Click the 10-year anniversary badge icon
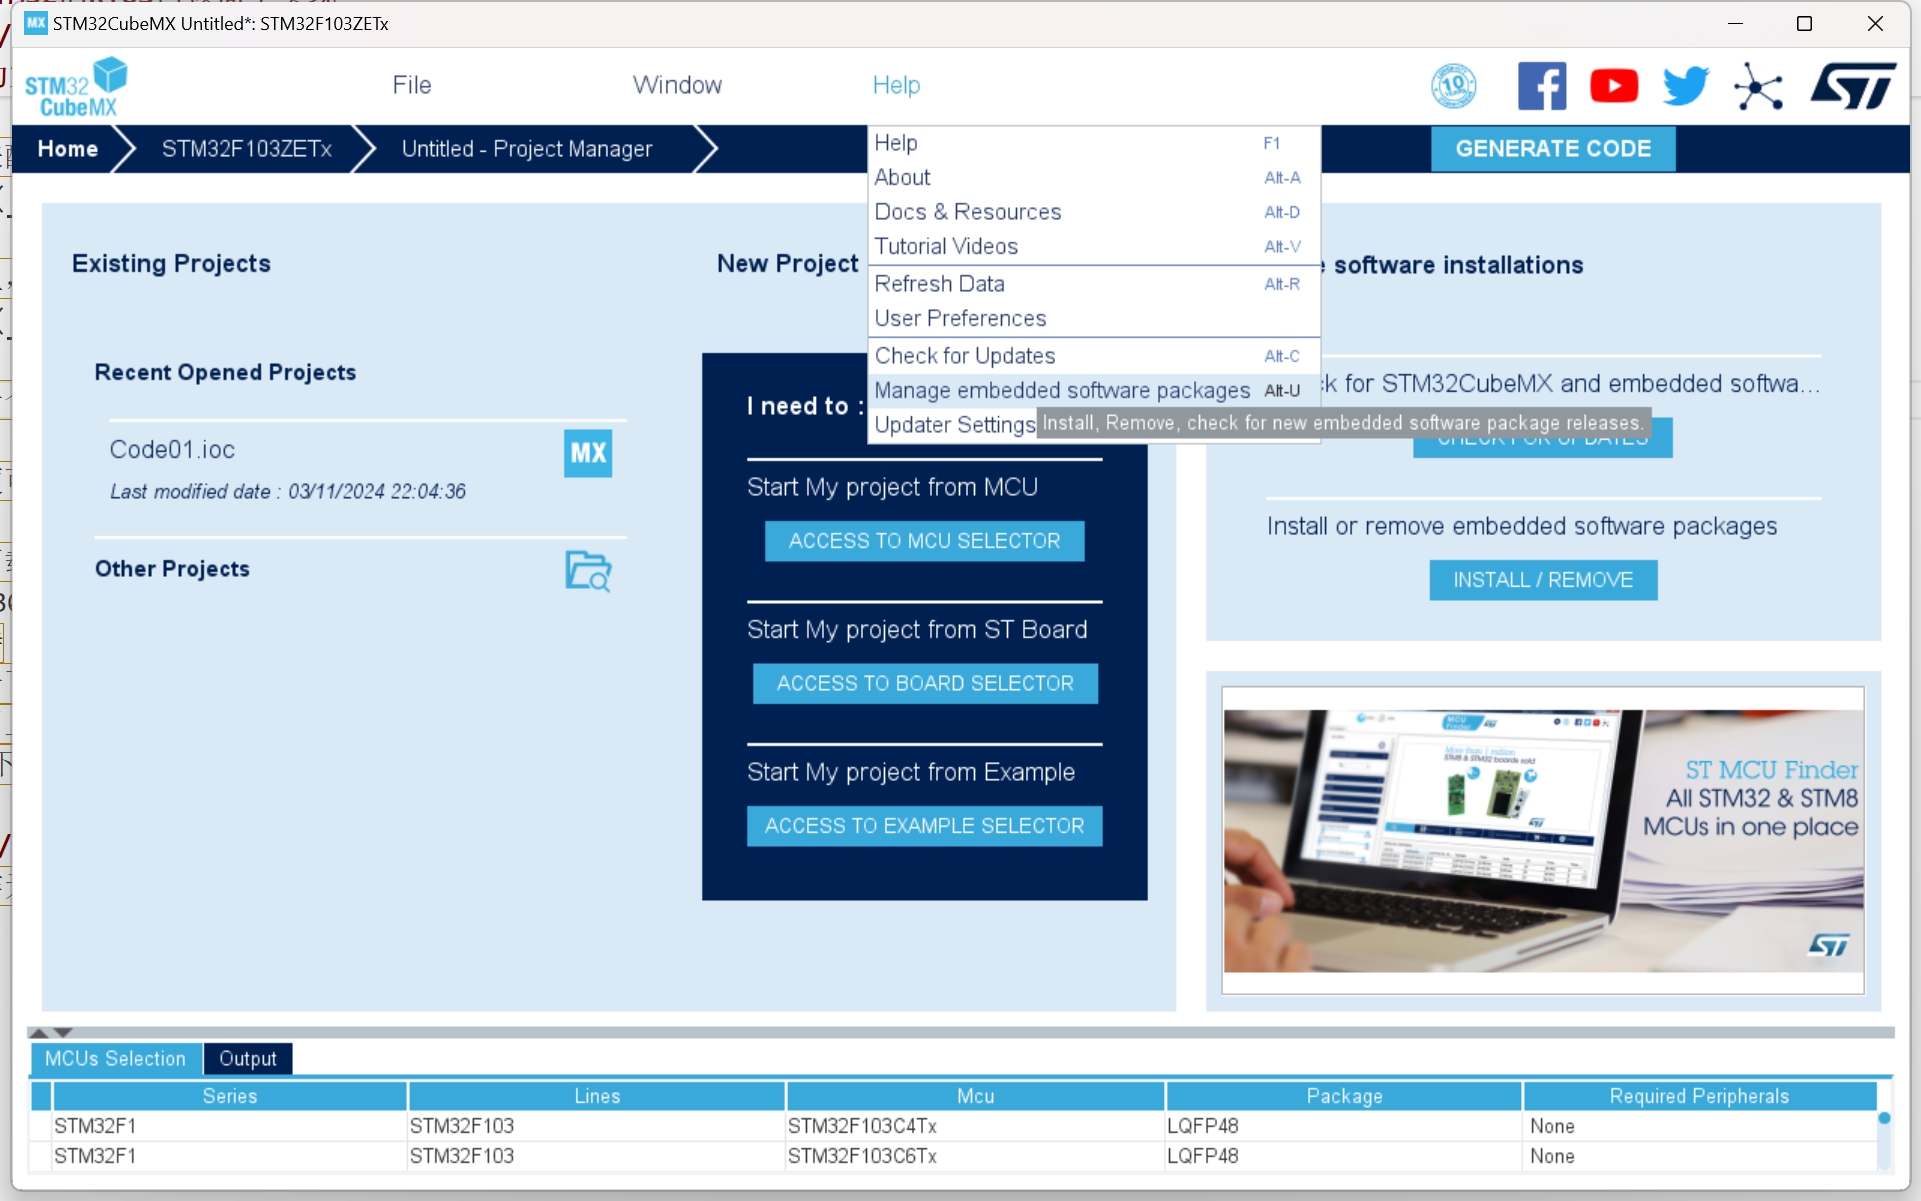 point(1453,86)
